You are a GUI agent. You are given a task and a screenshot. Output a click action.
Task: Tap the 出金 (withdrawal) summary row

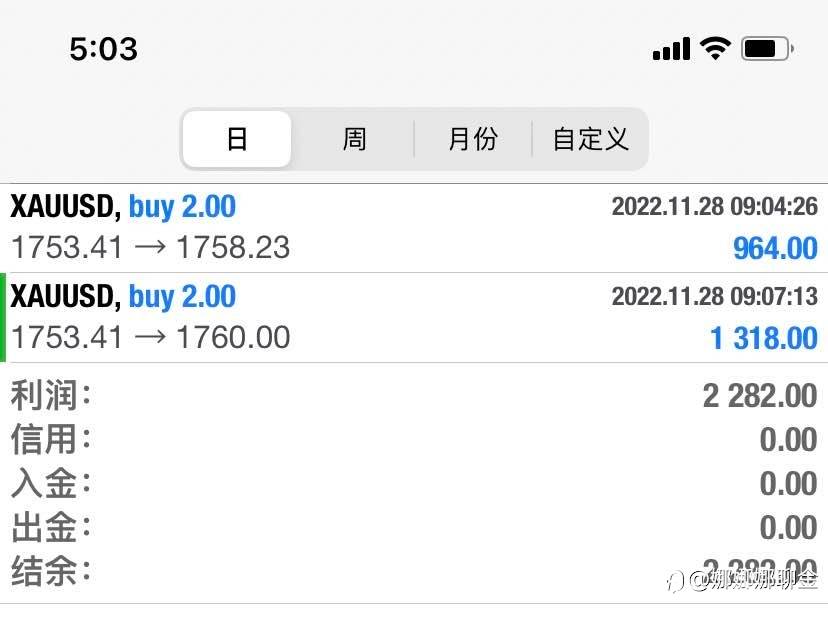point(414,528)
